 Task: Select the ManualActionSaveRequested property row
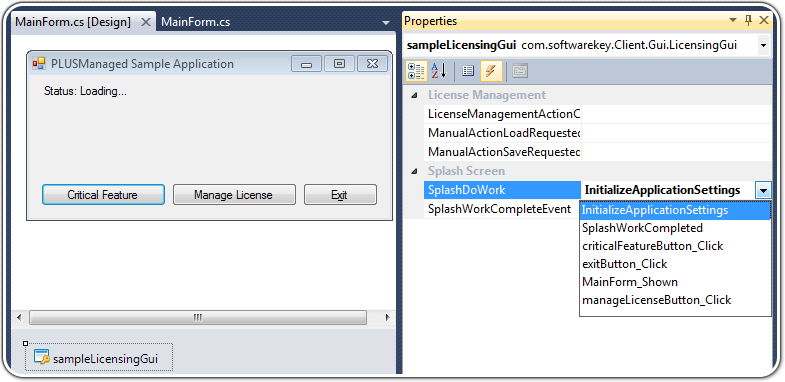[502, 152]
